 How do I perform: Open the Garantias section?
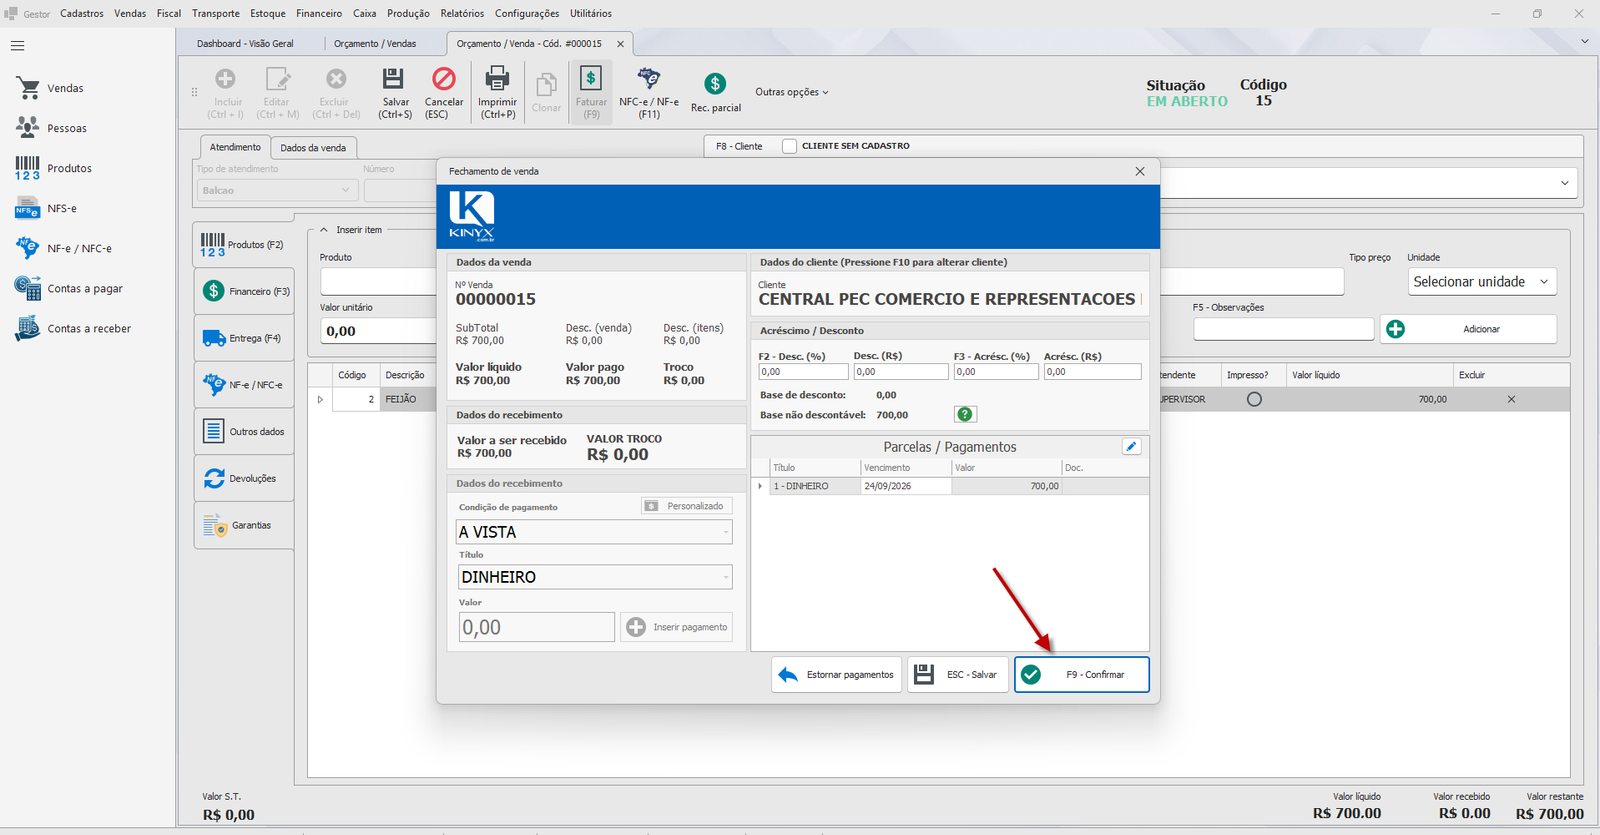point(243,525)
